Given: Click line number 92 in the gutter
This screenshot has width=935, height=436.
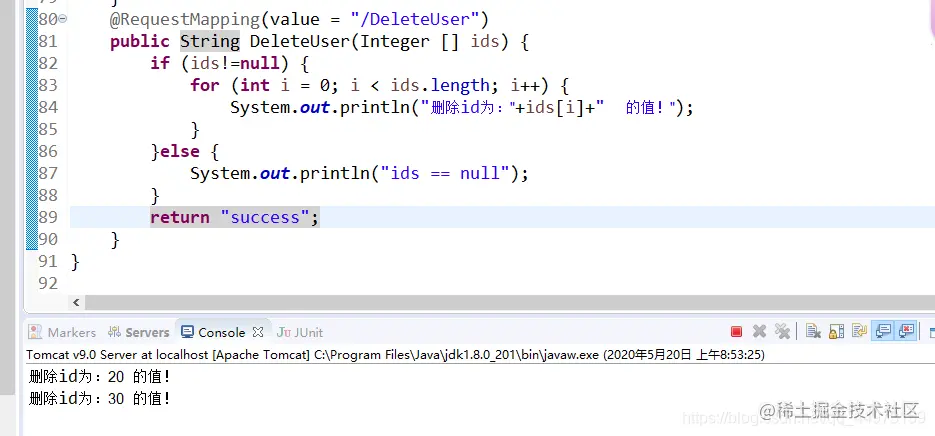Looking at the screenshot, I should 48,283.
